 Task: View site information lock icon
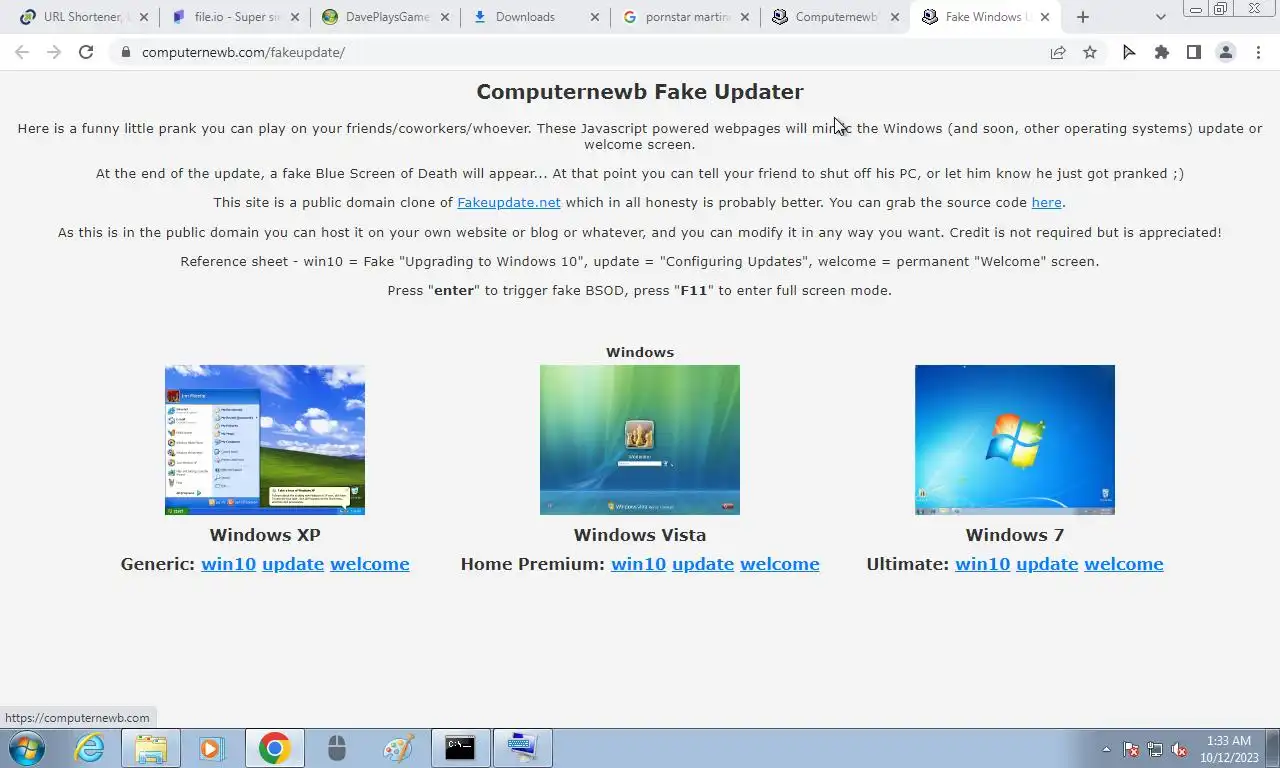(x=125, y=52)
